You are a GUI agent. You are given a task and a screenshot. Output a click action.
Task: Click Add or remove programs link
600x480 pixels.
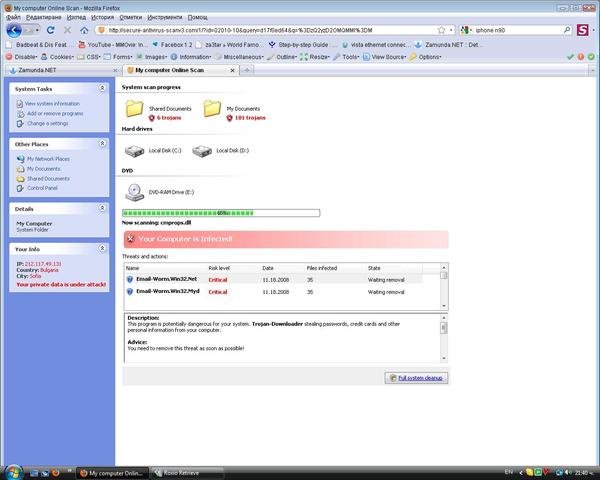click(x=55, y=114)
